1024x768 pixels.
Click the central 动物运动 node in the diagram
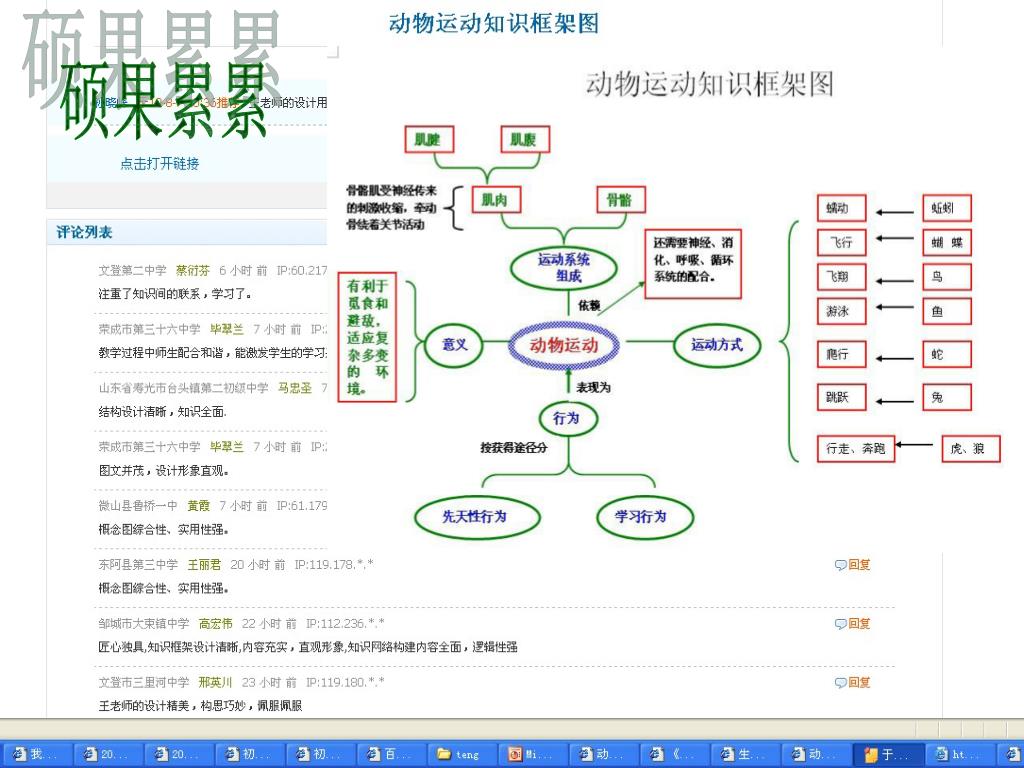coord(564,345)
